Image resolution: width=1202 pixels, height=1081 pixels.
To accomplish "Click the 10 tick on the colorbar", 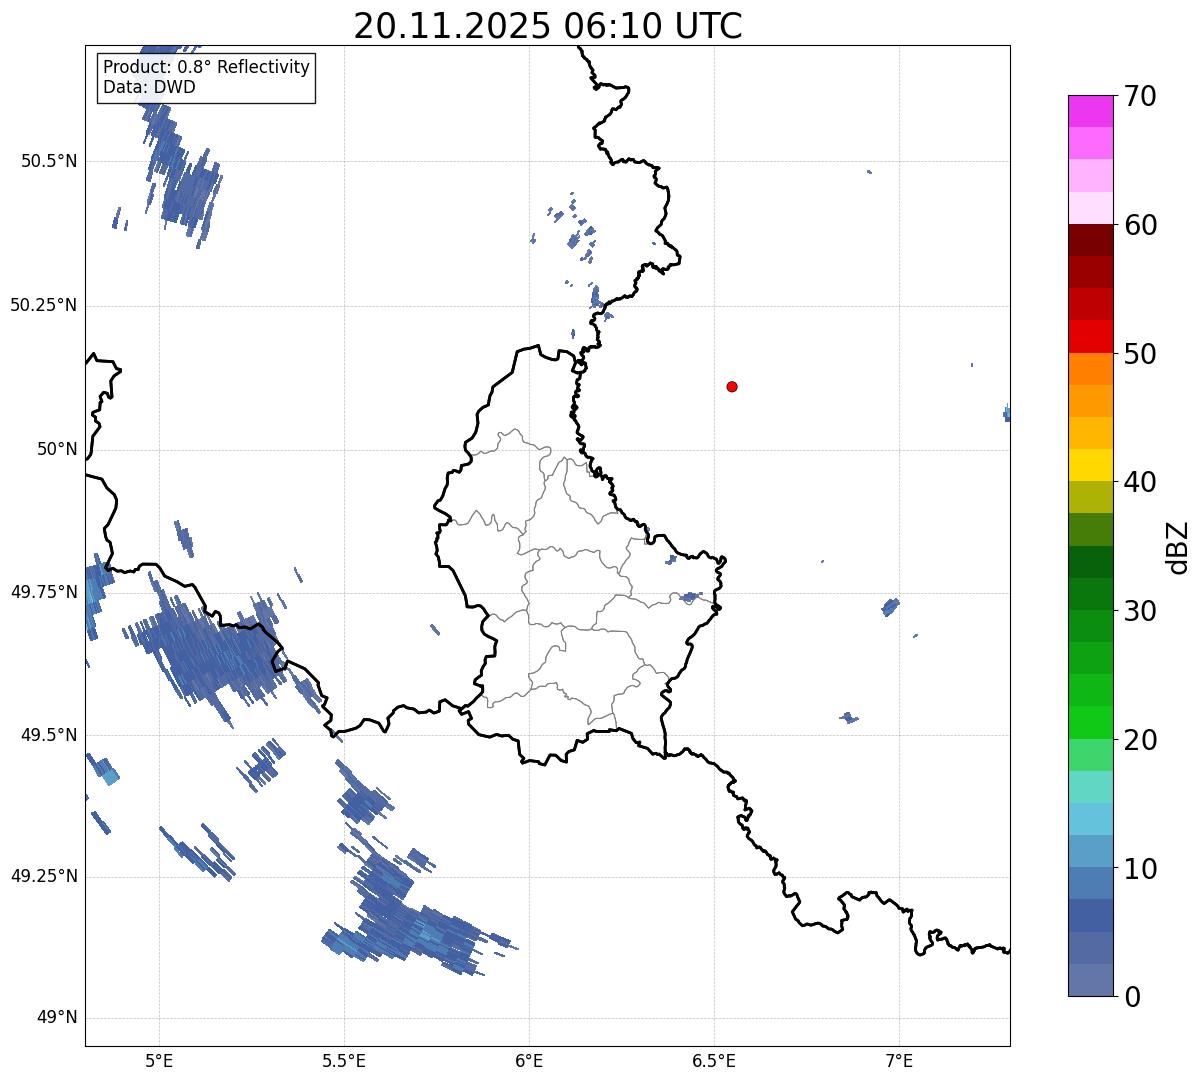I will pos(1140,869).
